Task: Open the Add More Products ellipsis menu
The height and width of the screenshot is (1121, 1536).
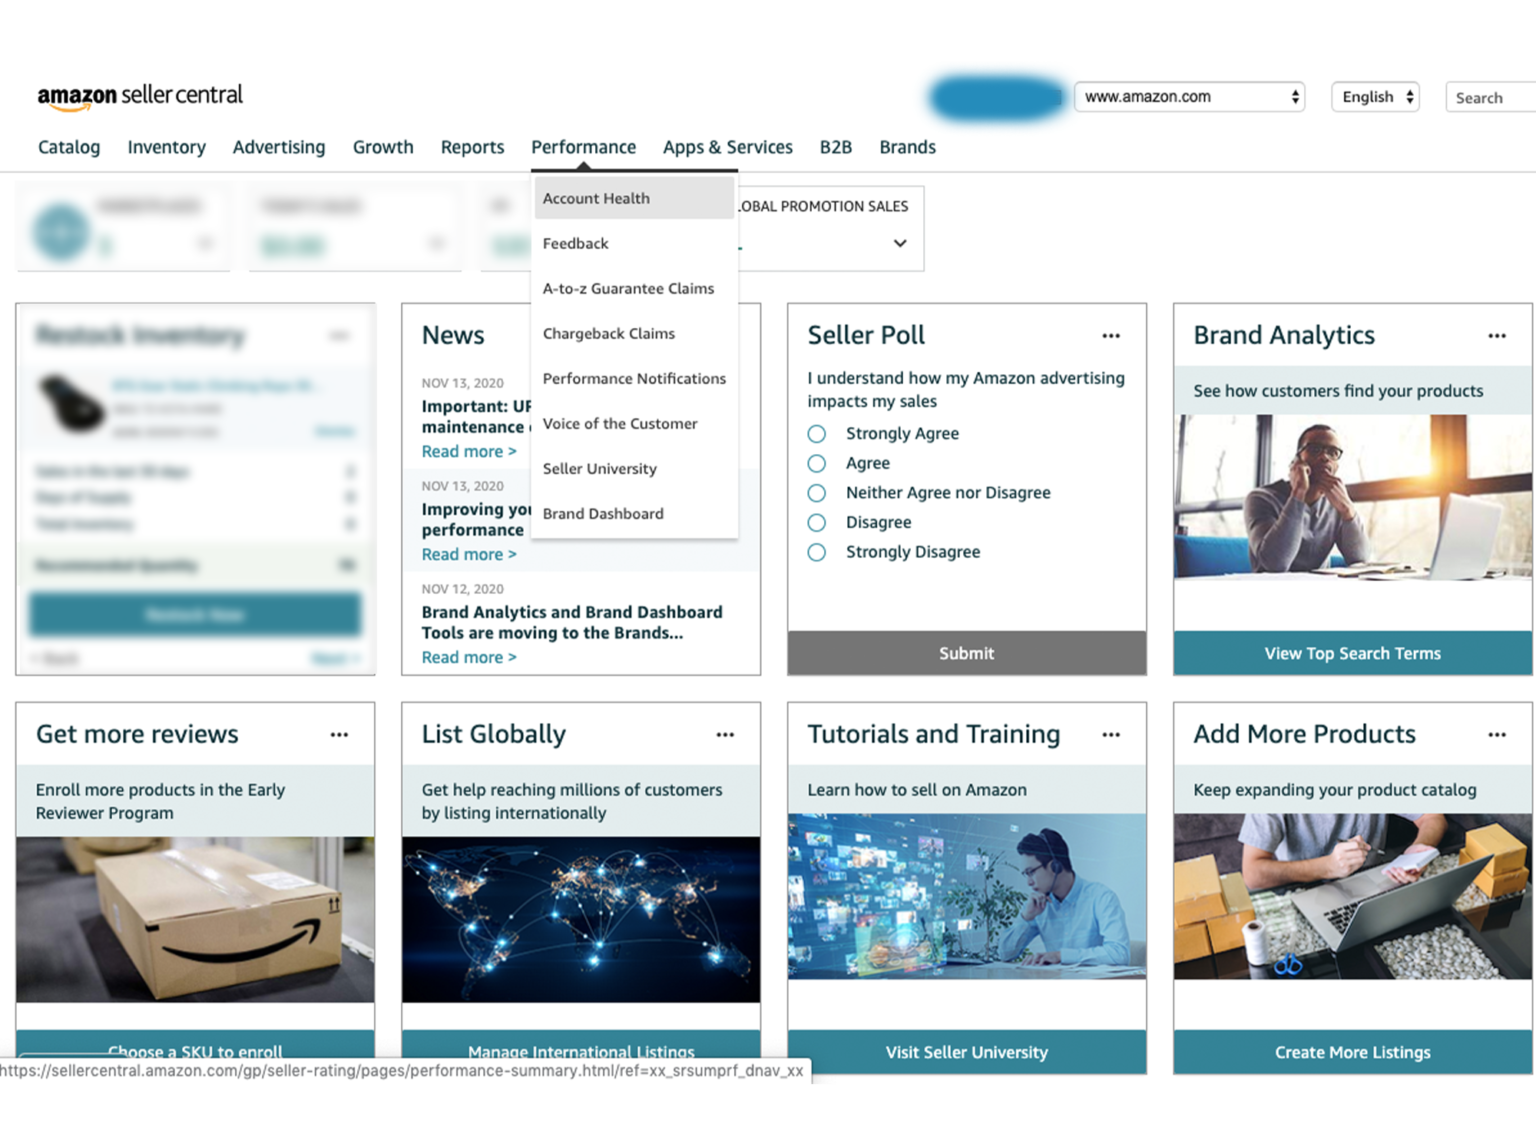Action: click(1496, 735)
